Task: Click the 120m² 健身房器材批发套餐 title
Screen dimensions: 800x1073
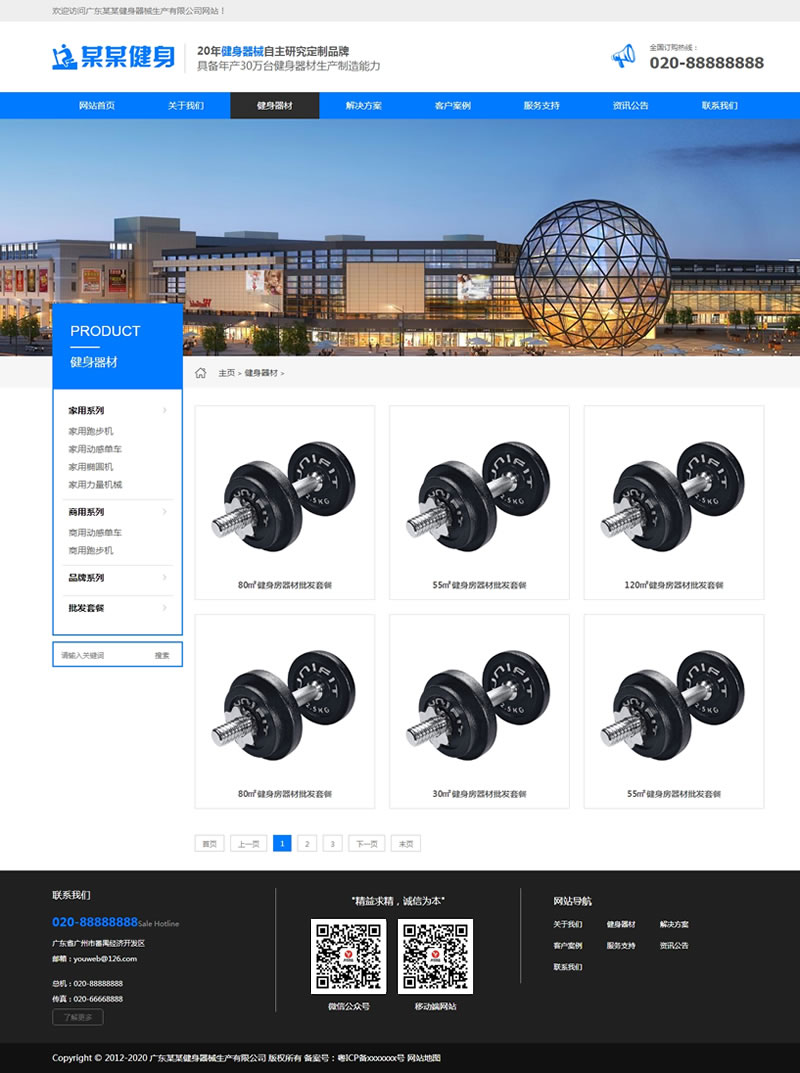Action: click(673, 585)
